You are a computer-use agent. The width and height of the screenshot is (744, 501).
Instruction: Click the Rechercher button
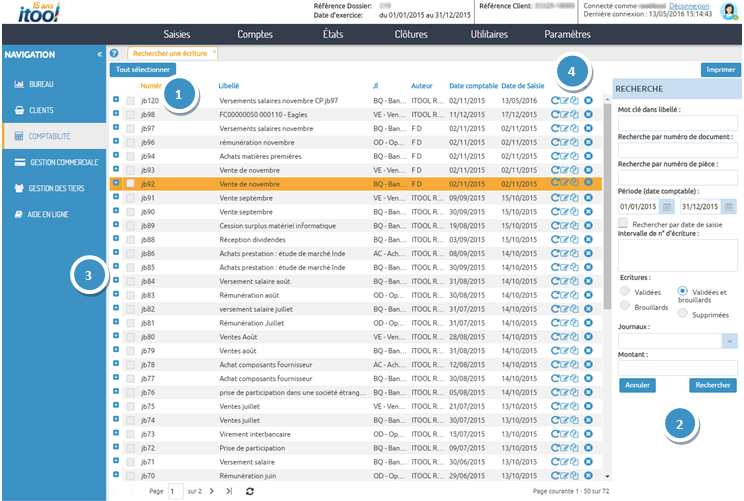(713, 385)
